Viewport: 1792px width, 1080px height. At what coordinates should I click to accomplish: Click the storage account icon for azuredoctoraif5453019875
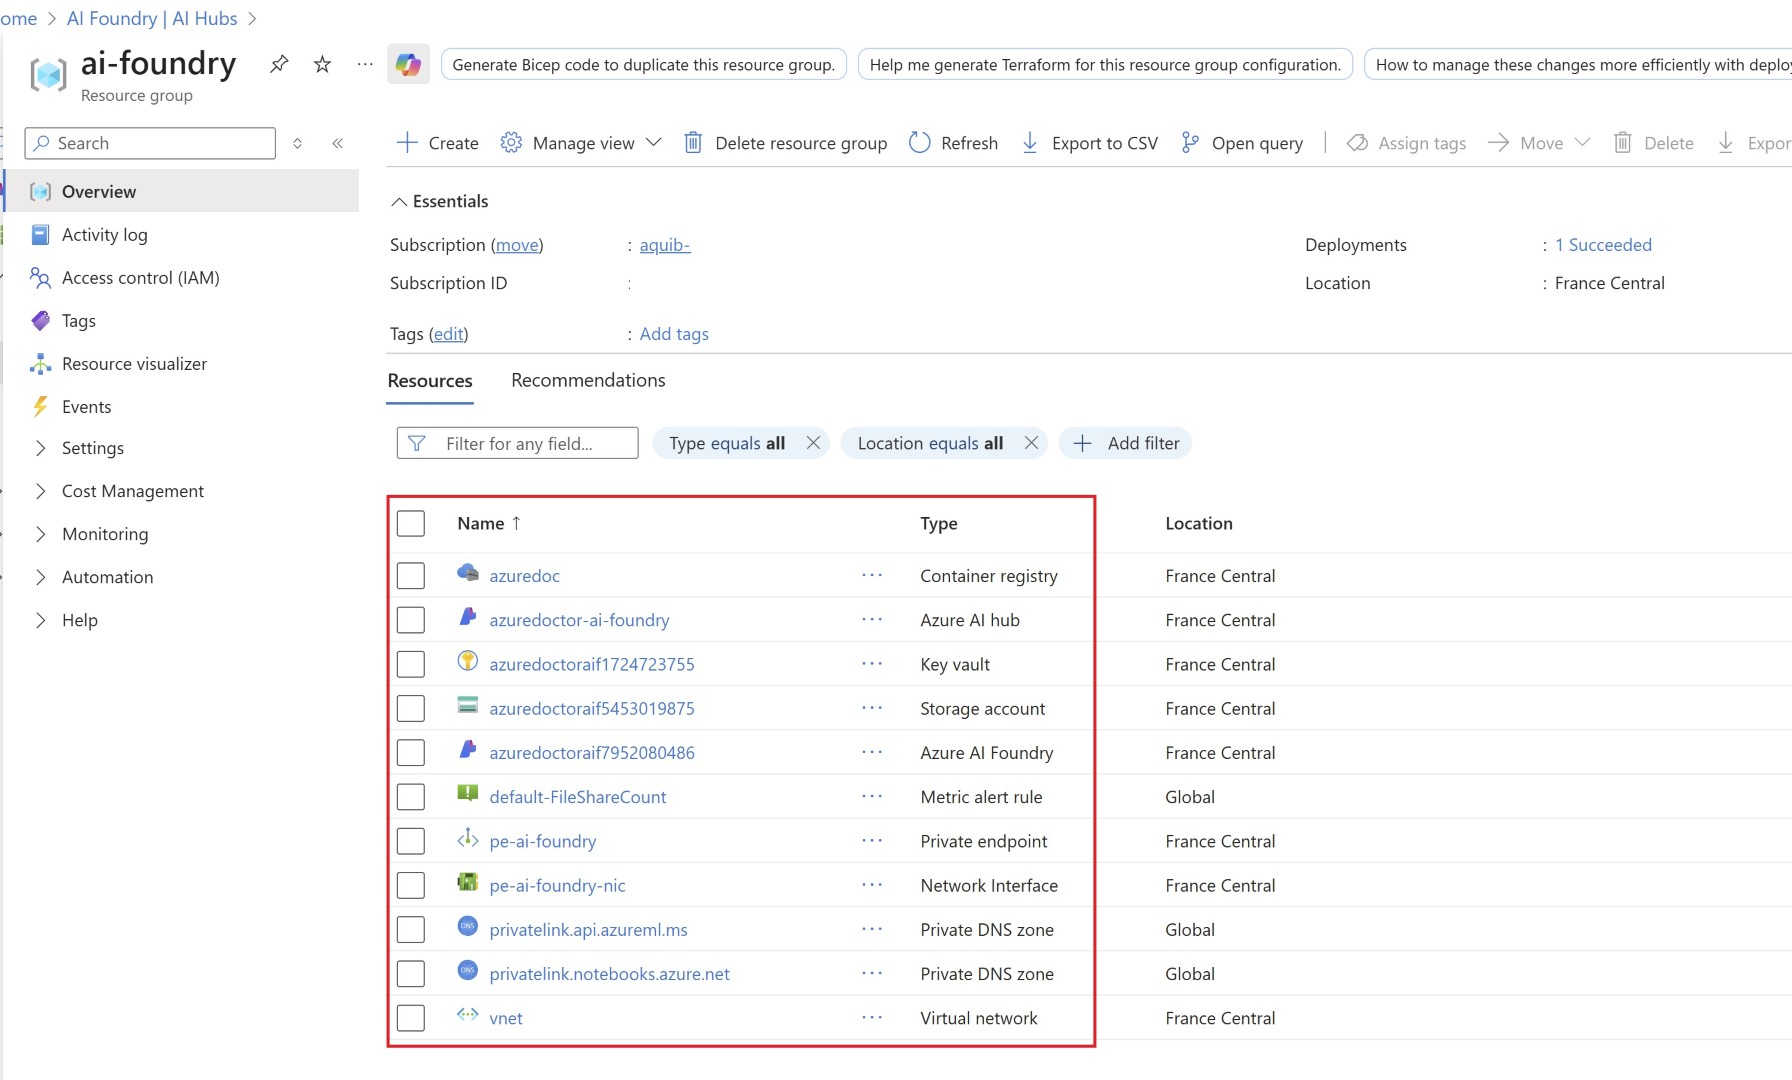(x=467, y=705)
